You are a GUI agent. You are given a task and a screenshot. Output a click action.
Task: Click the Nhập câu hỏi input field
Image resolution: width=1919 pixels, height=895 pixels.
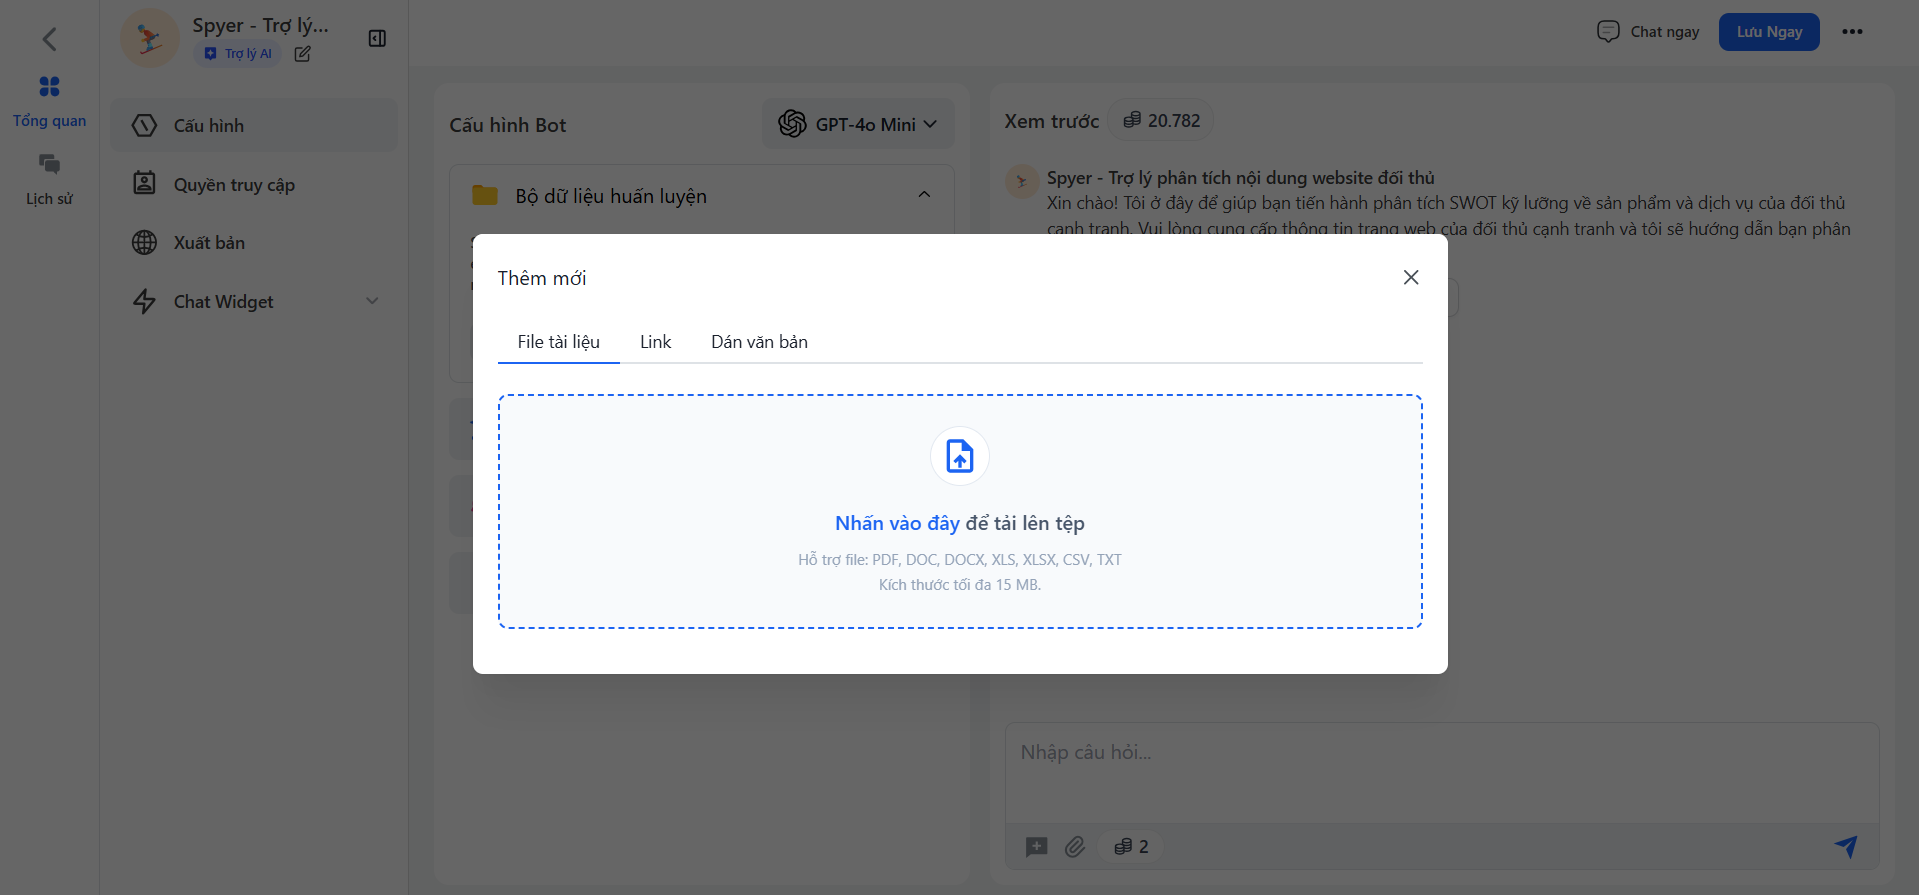[1440, 770]
